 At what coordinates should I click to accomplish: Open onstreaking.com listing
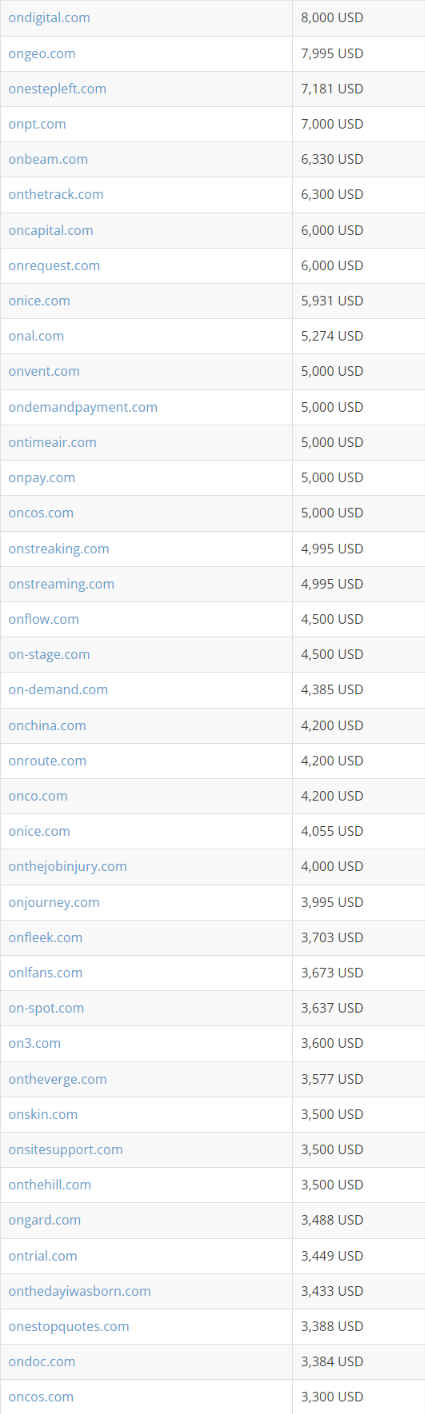point(59,548)
